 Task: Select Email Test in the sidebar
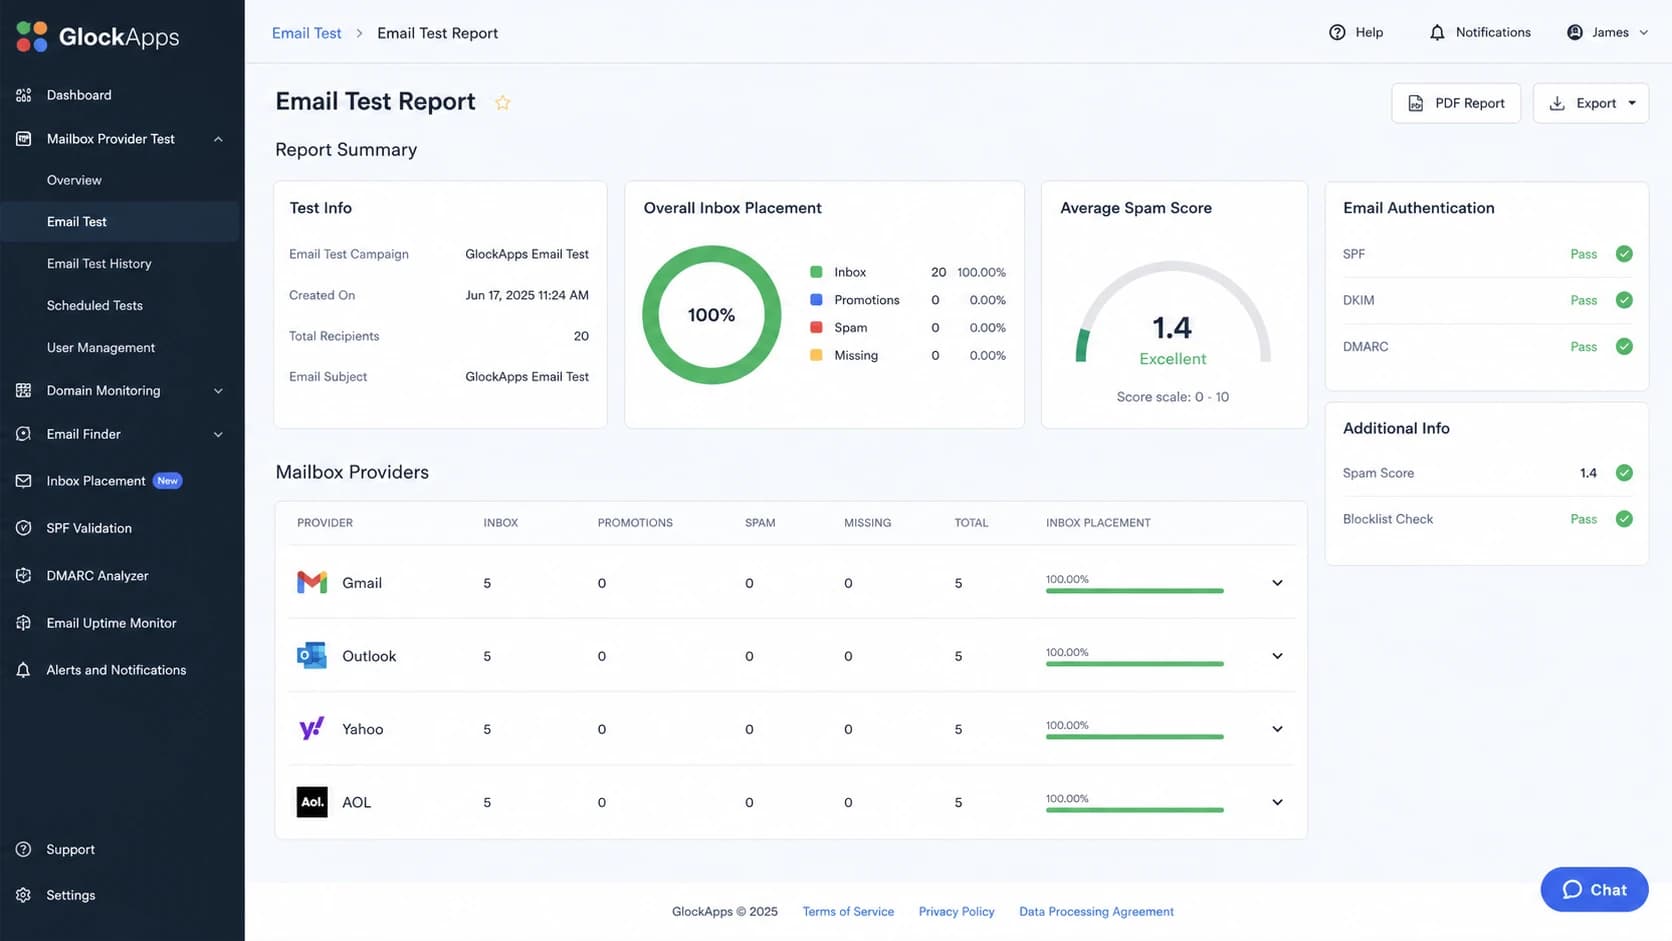pyautogui.click(x=120, y=222)
